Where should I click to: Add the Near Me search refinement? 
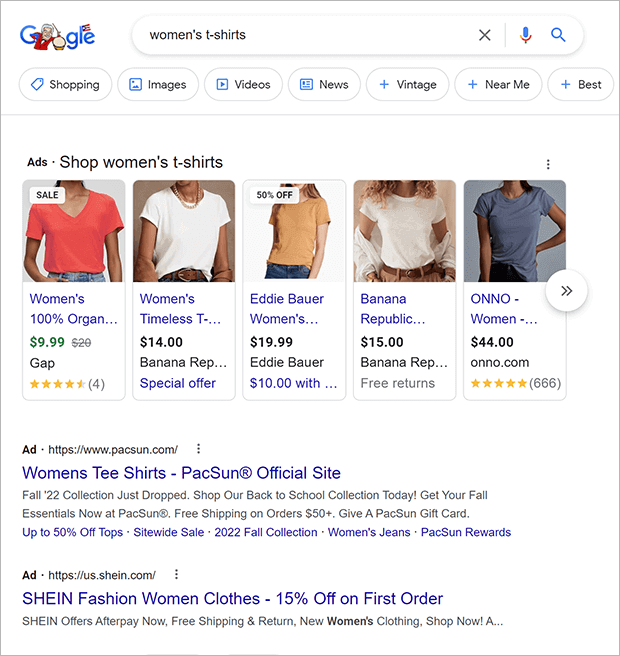[x=498, y=85]
